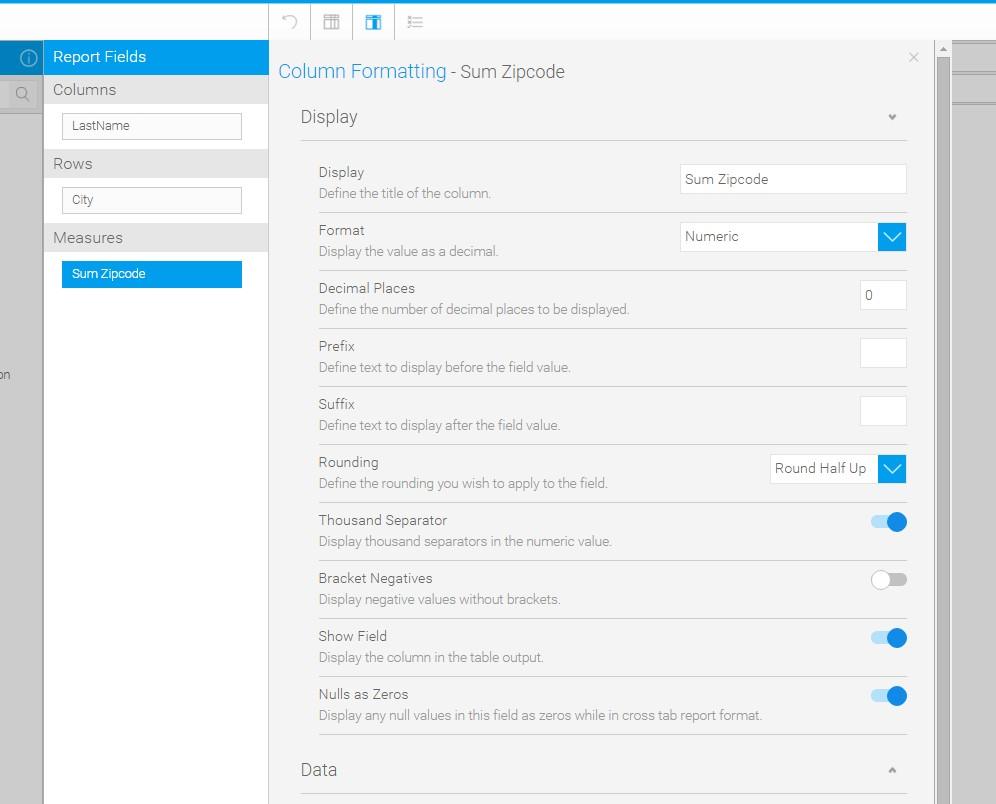Click the Display title text field

click(x=793, y=179)
